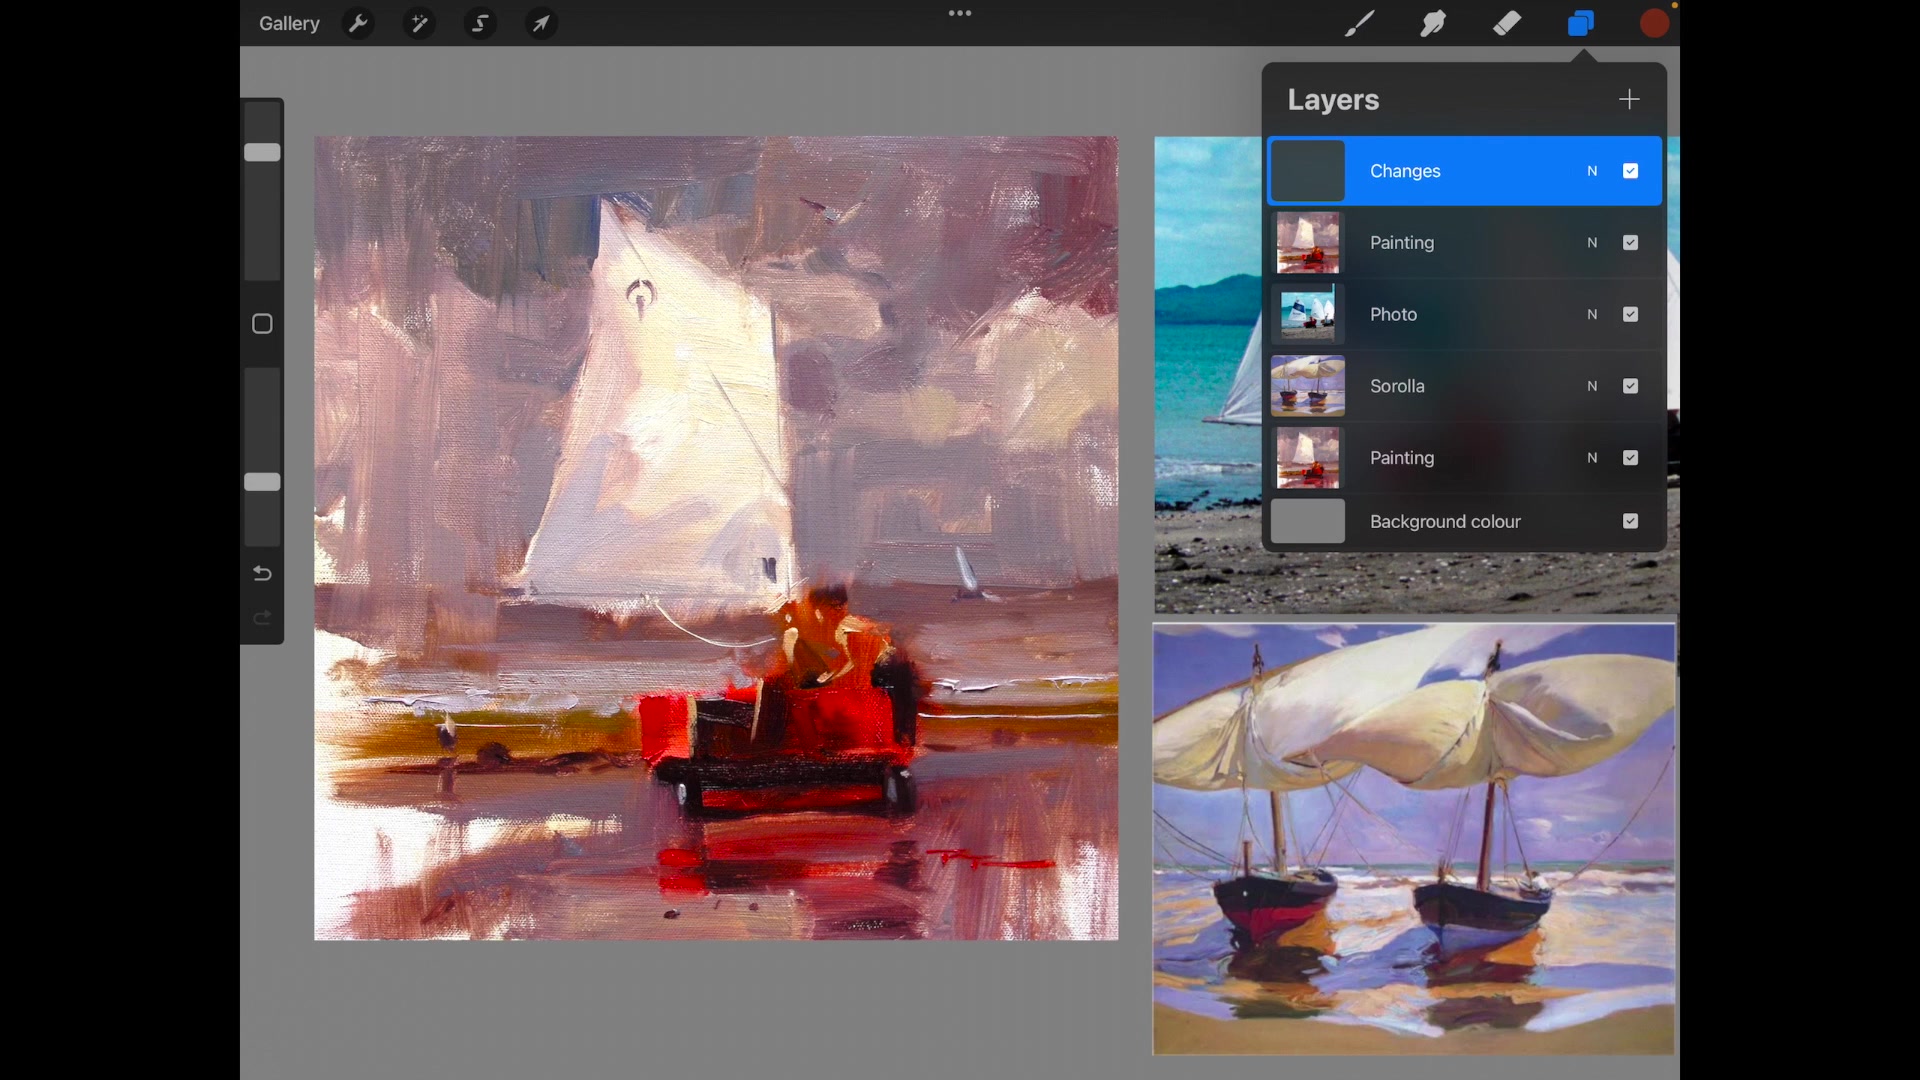Tap the Photo layer thumbnail
This screenshot has height=1080, width=1920.
coord(1308,314)
